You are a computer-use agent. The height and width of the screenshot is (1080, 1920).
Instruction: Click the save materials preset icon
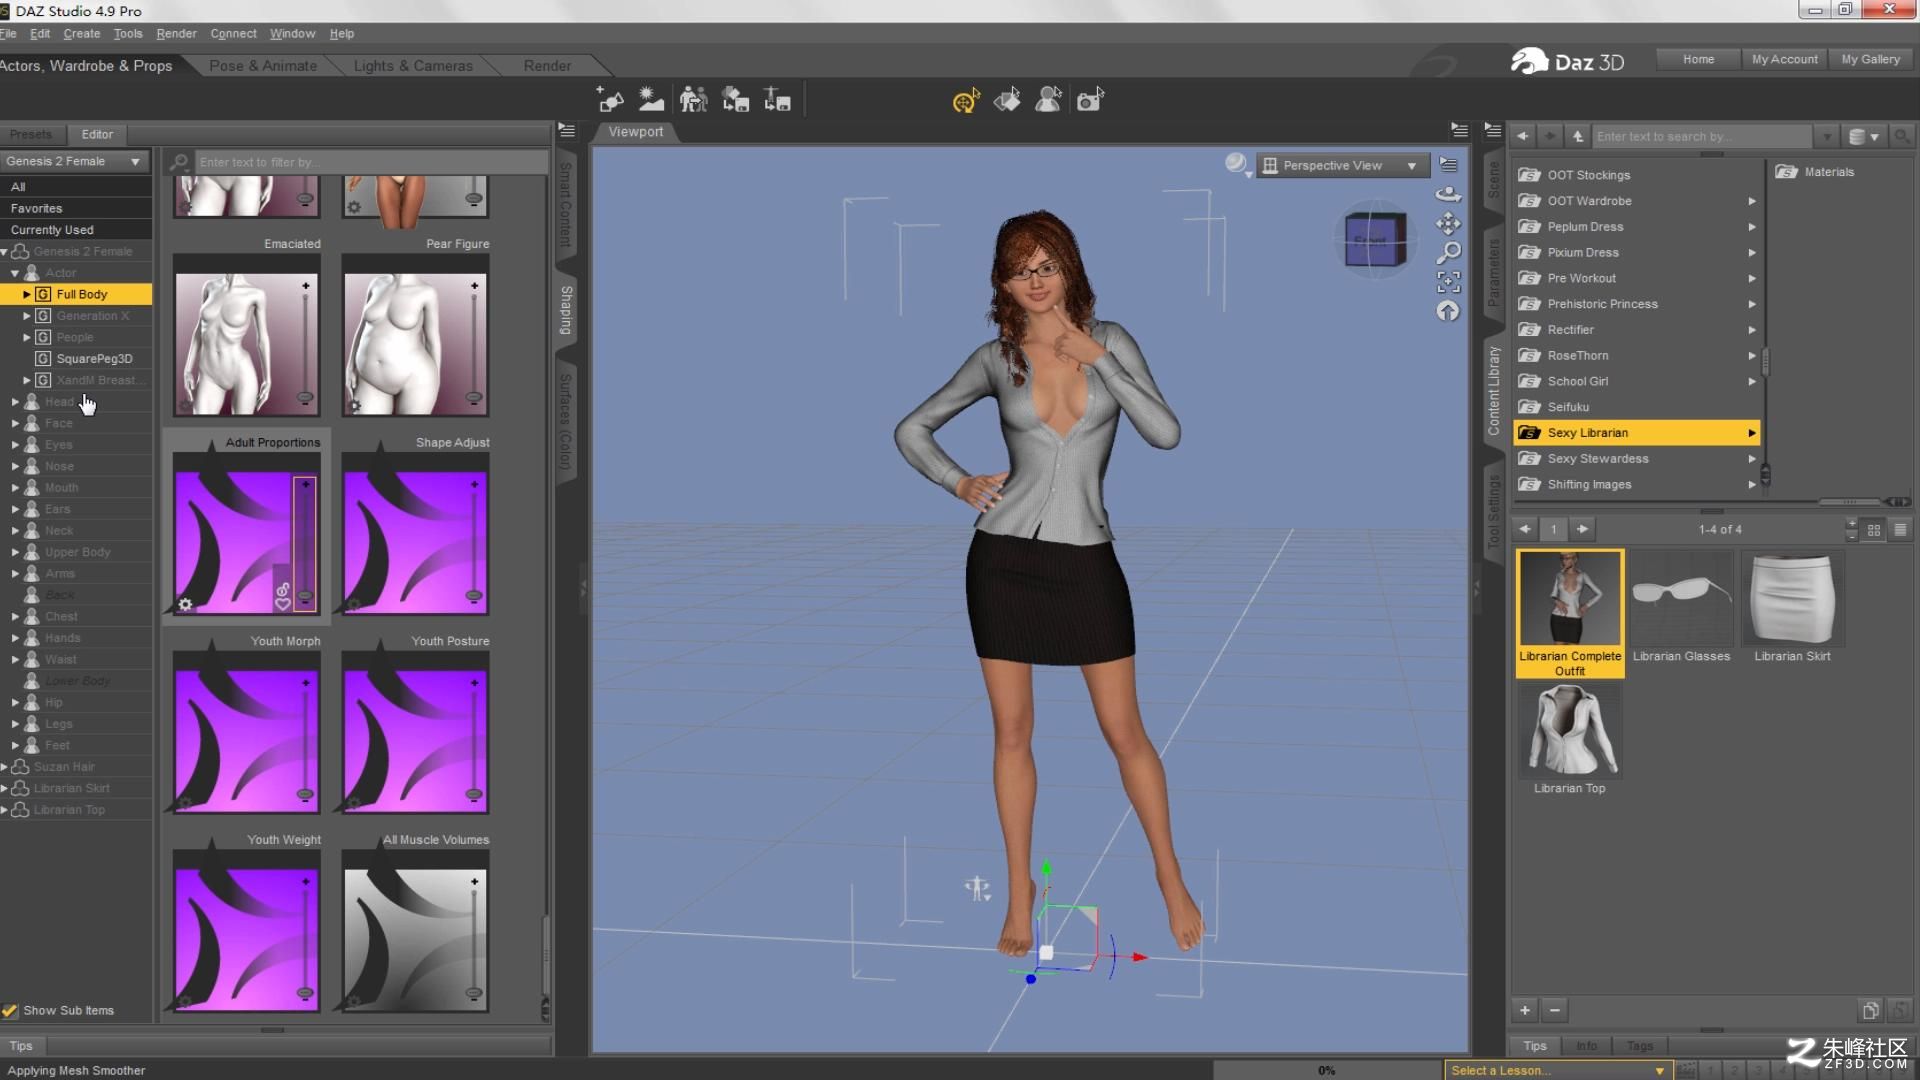point(736,100)
